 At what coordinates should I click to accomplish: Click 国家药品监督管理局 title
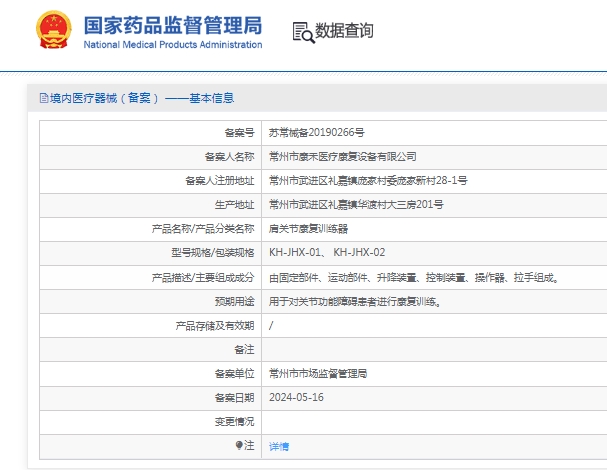[x=173, y=26]
